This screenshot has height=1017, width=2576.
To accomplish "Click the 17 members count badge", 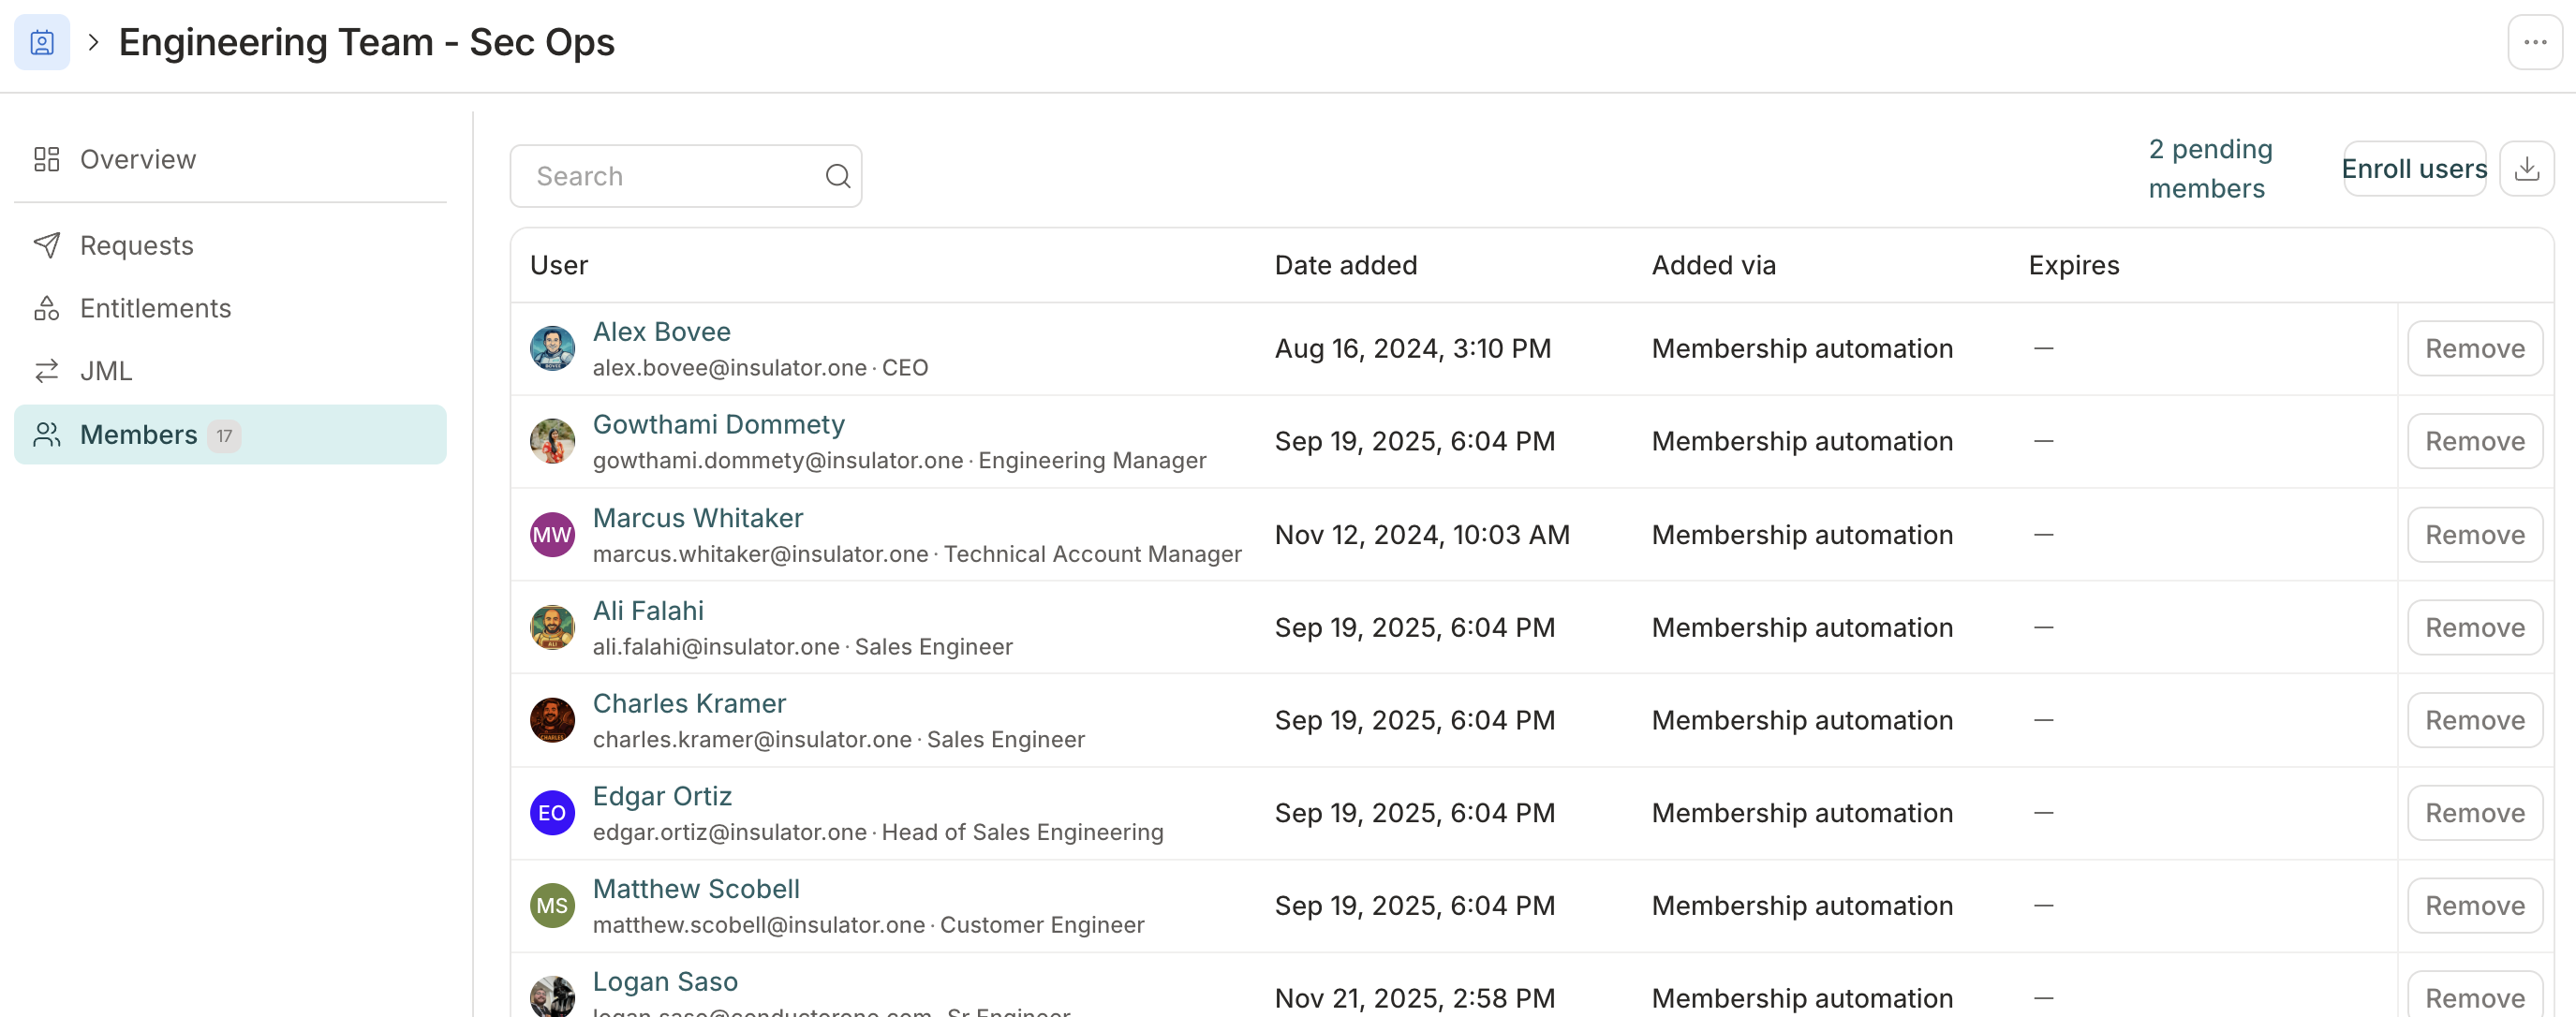I will [224, 436].
